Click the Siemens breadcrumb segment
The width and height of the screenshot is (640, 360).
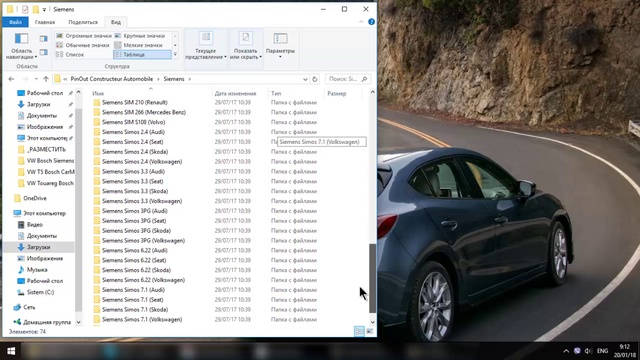pyautogui.click(x=174, y=79)
